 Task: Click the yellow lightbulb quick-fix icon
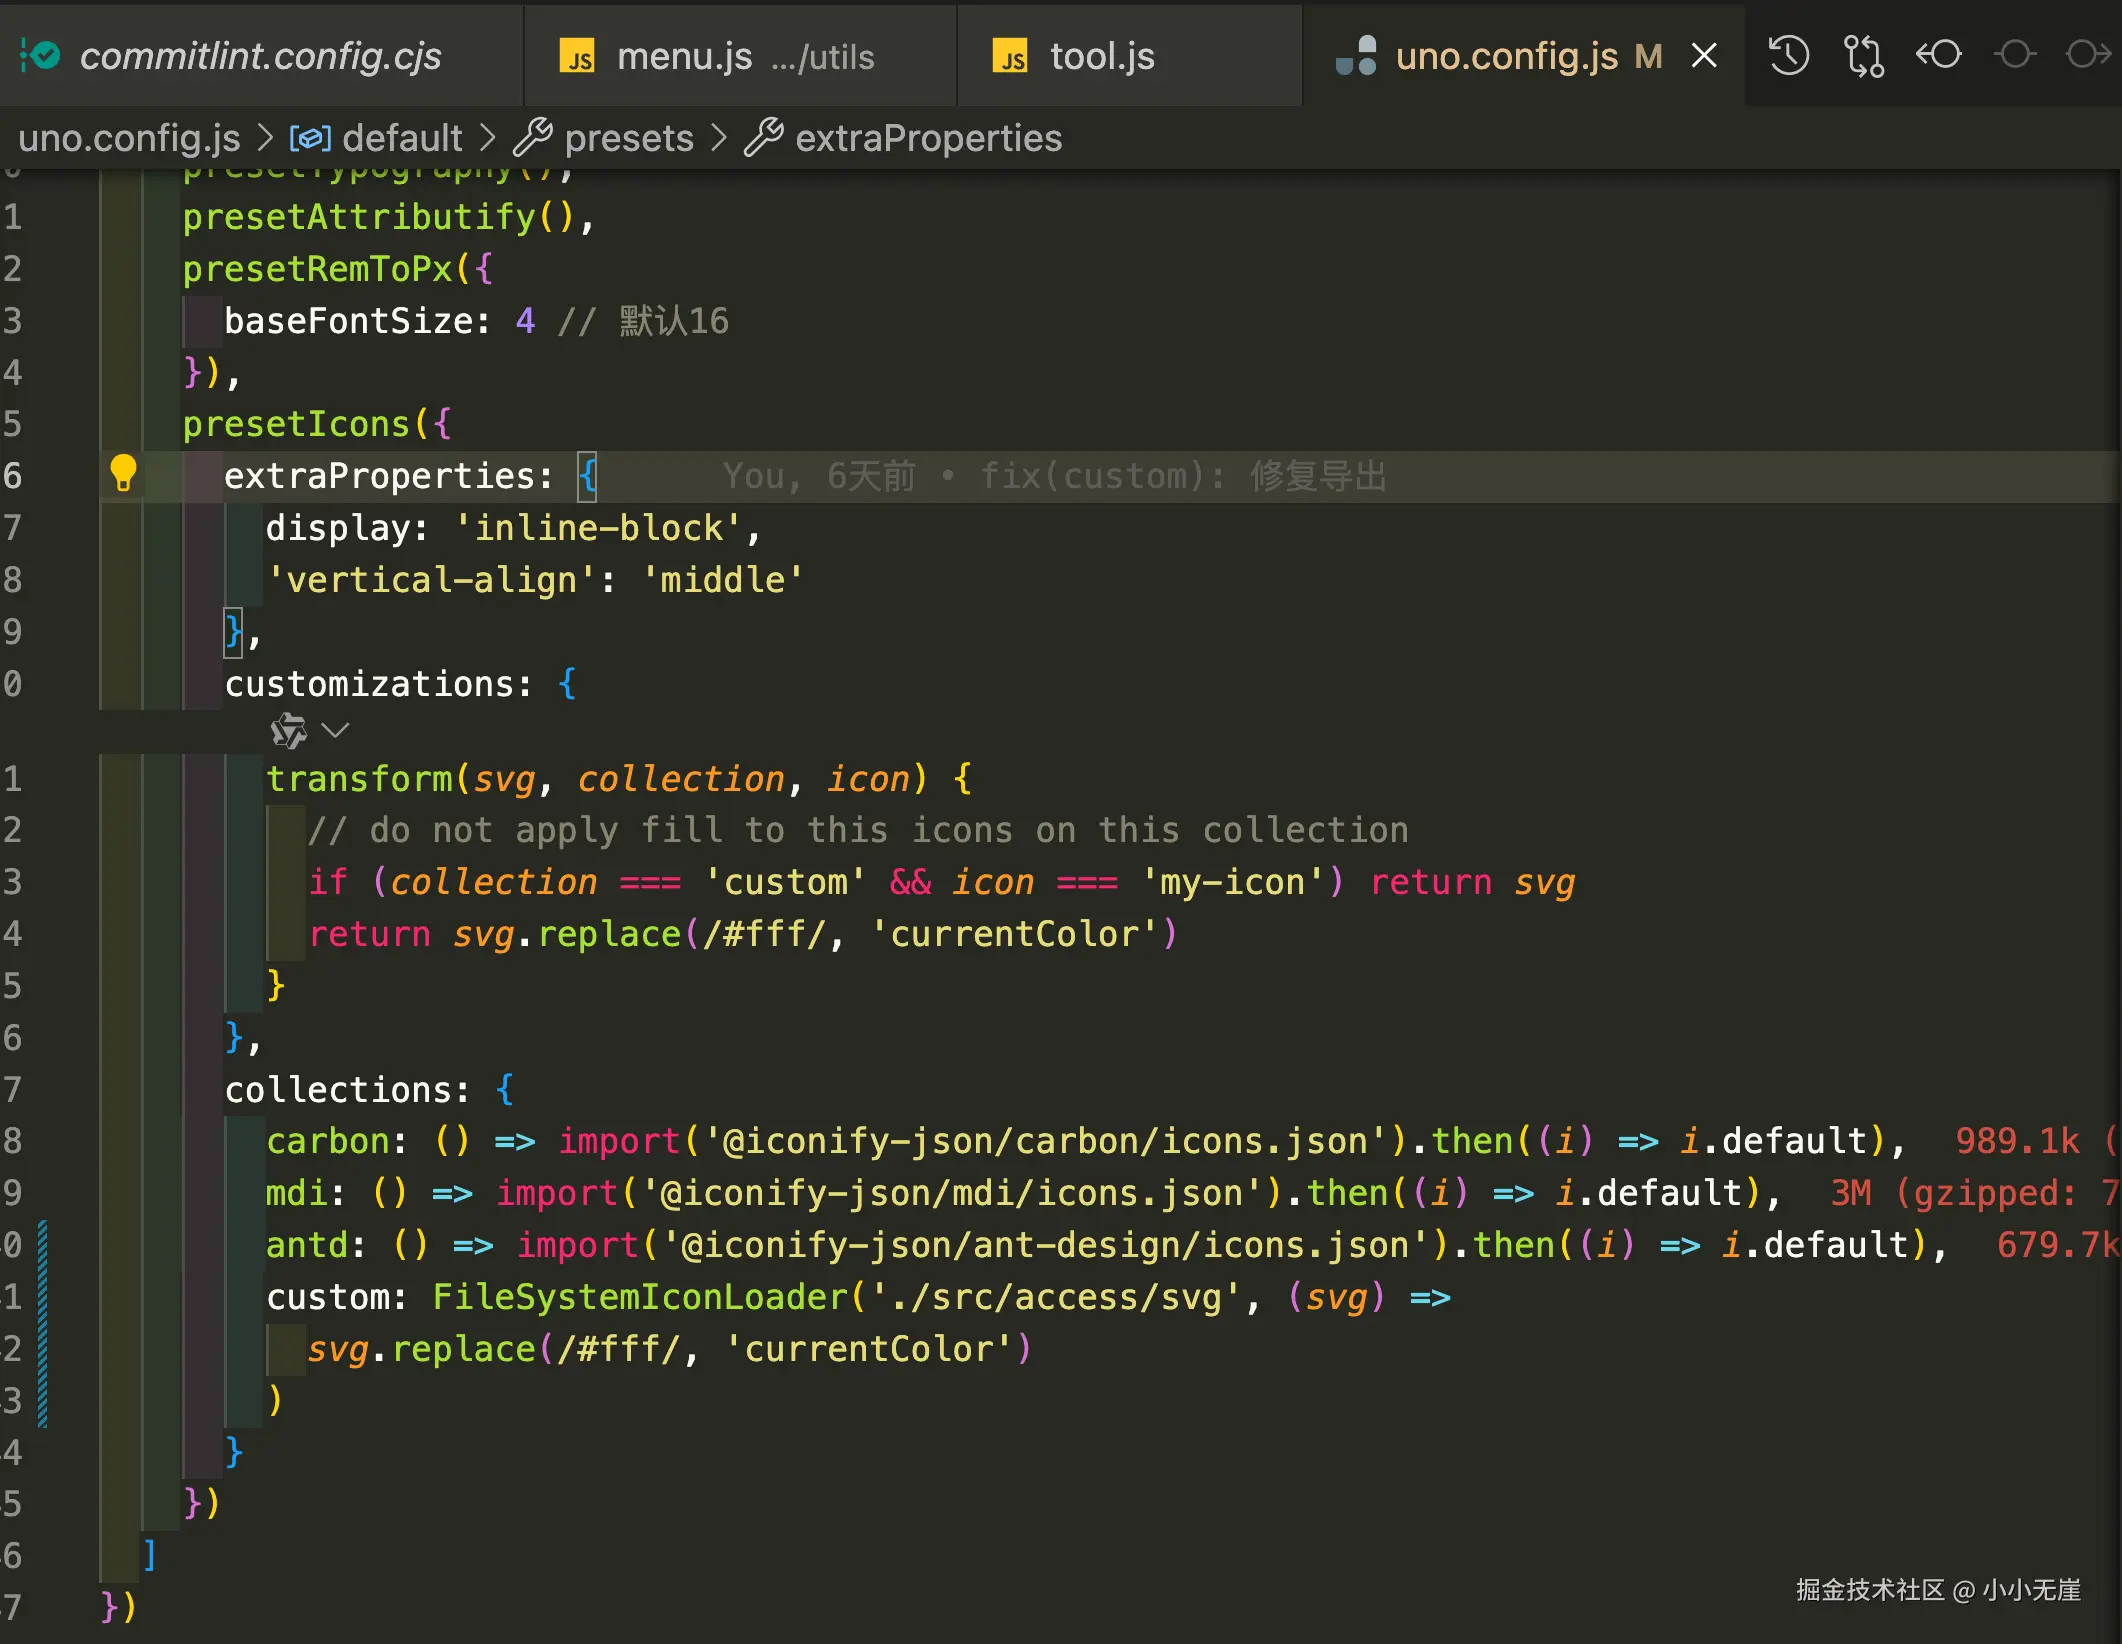123,473
